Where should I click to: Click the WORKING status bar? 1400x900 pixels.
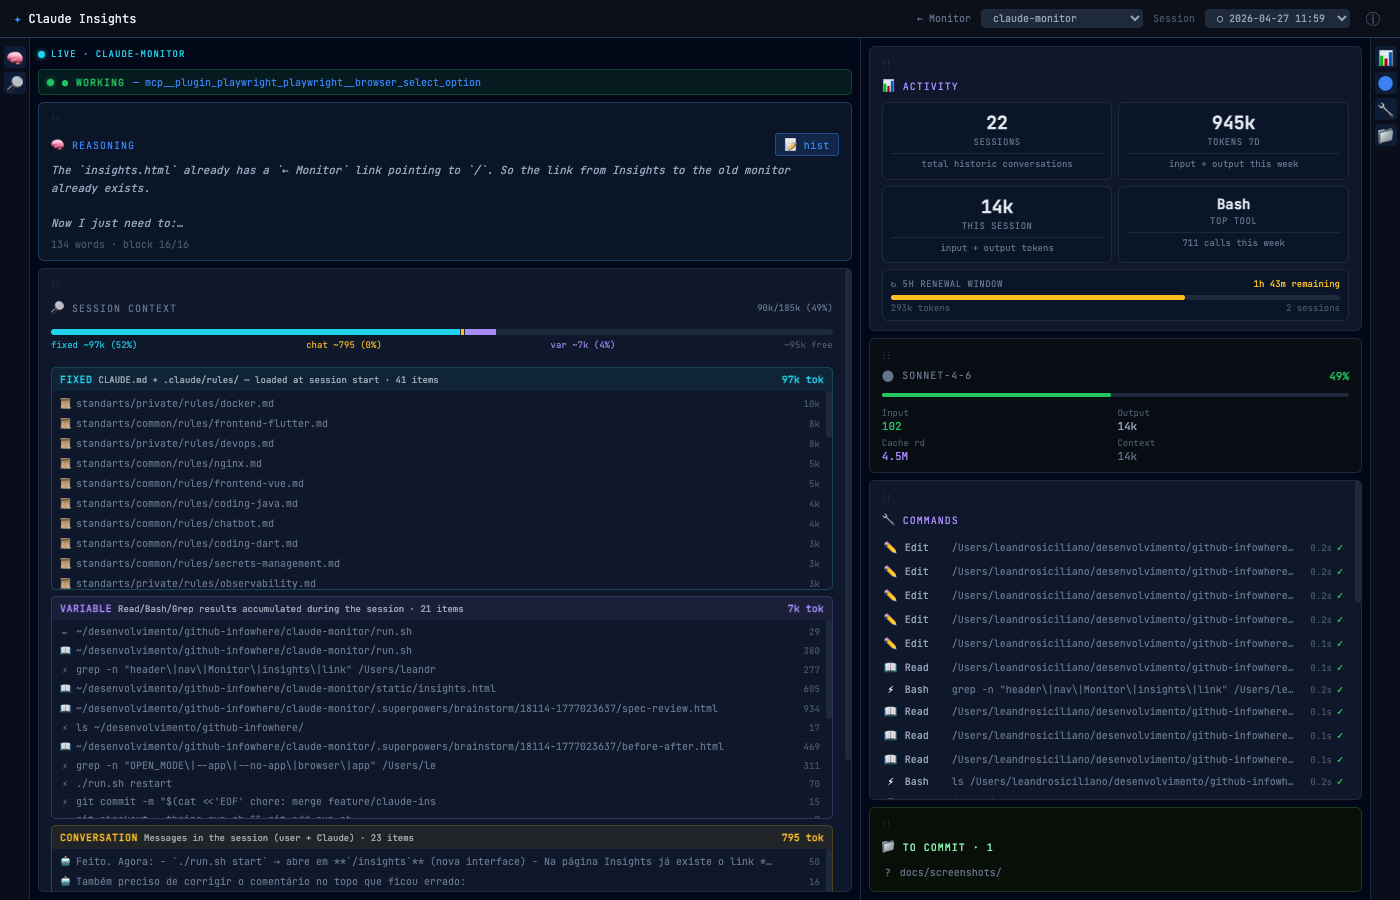click(x=445, y=82)
